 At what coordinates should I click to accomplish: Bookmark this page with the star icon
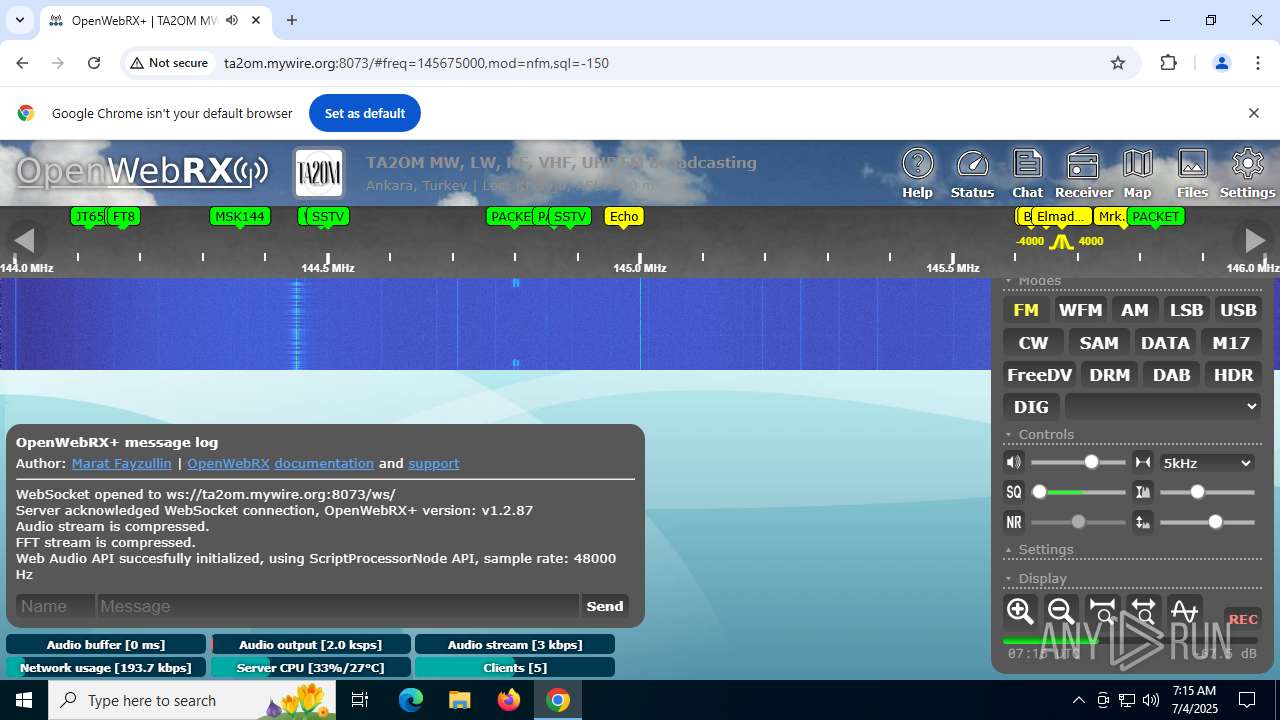(x=1118, y=63)
